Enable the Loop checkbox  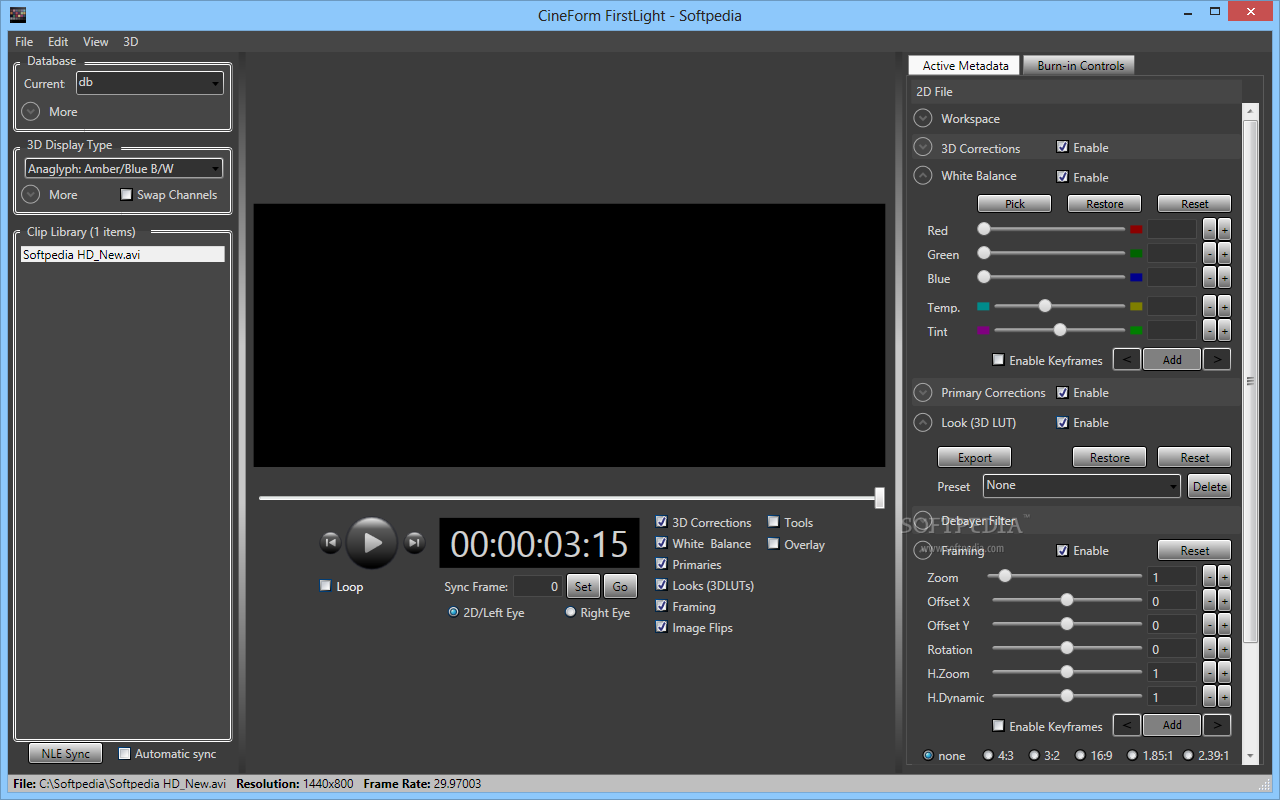coord(325,586)
